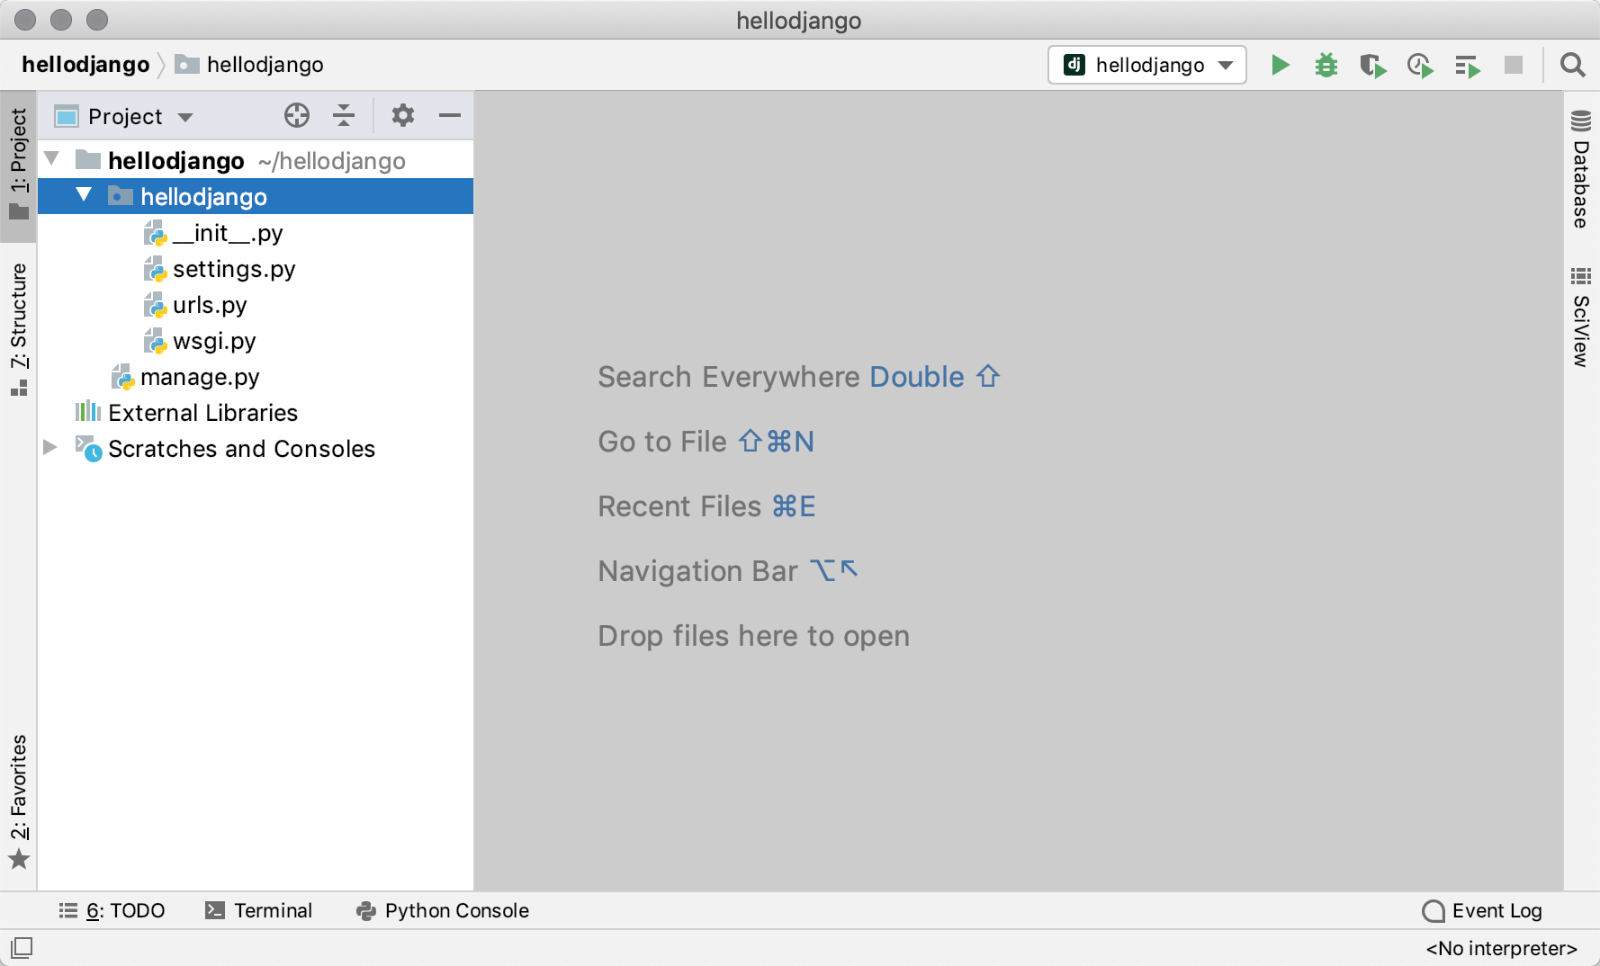This screenshot has width=1600, height=966.
Task: Toggle tool window bars icon bottom-left
Action: 22,947
